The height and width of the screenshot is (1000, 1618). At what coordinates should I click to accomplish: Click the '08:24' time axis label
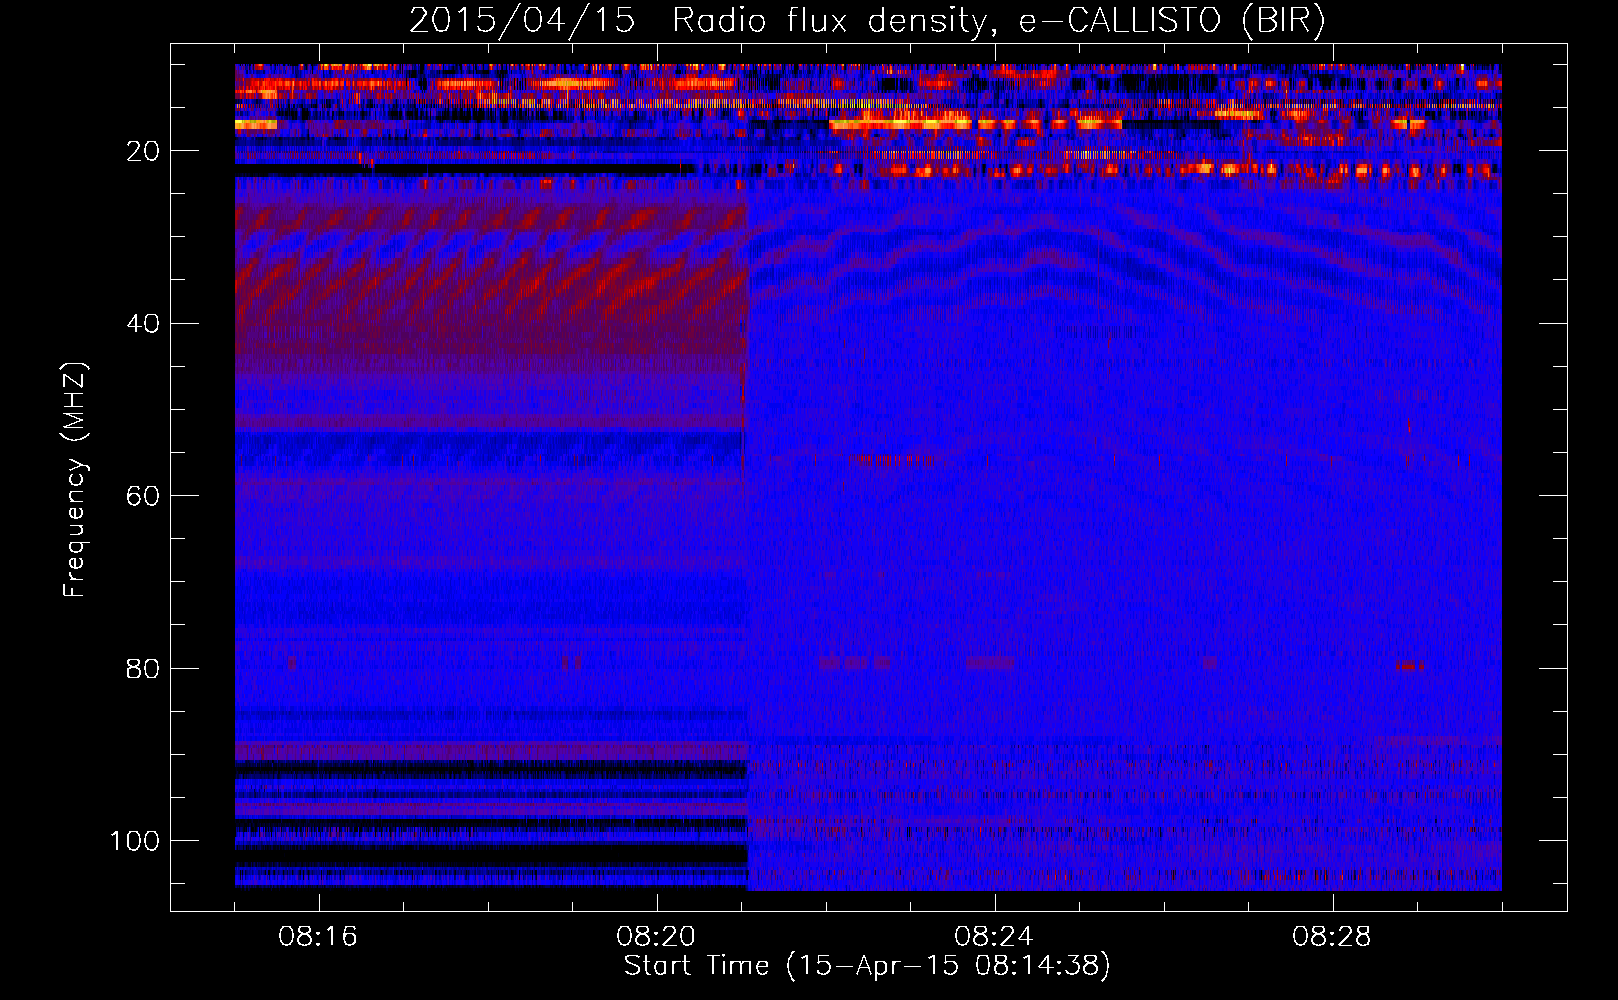click(993, 937)
